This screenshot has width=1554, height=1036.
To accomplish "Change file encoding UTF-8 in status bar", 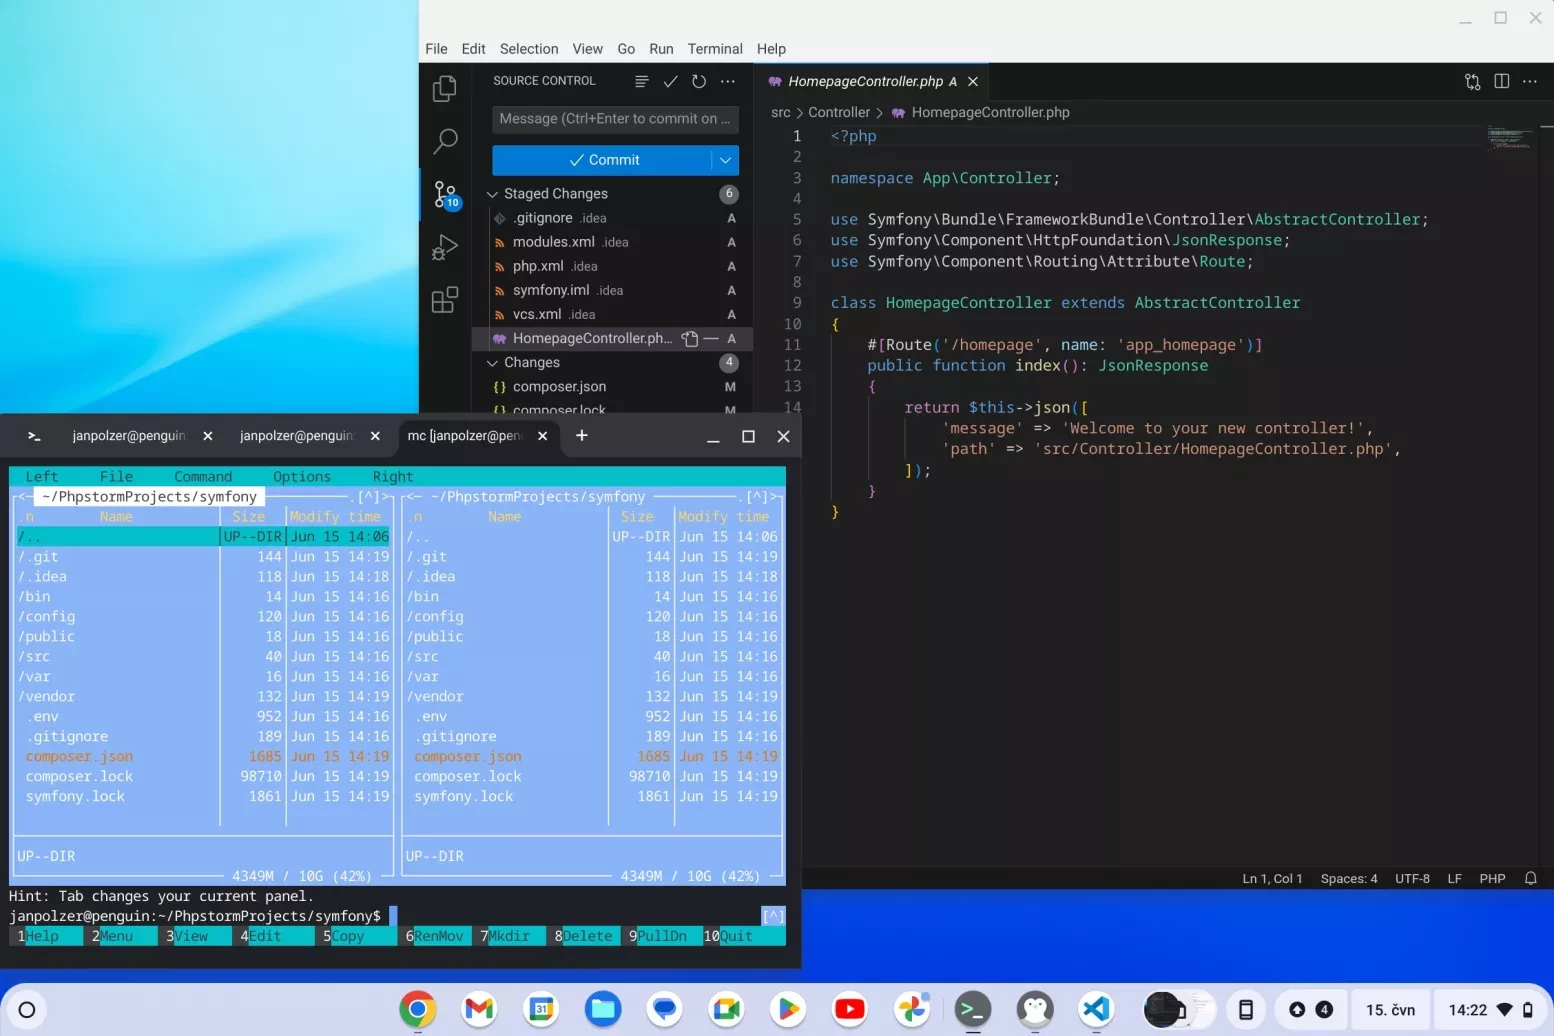I will 1412,878.
